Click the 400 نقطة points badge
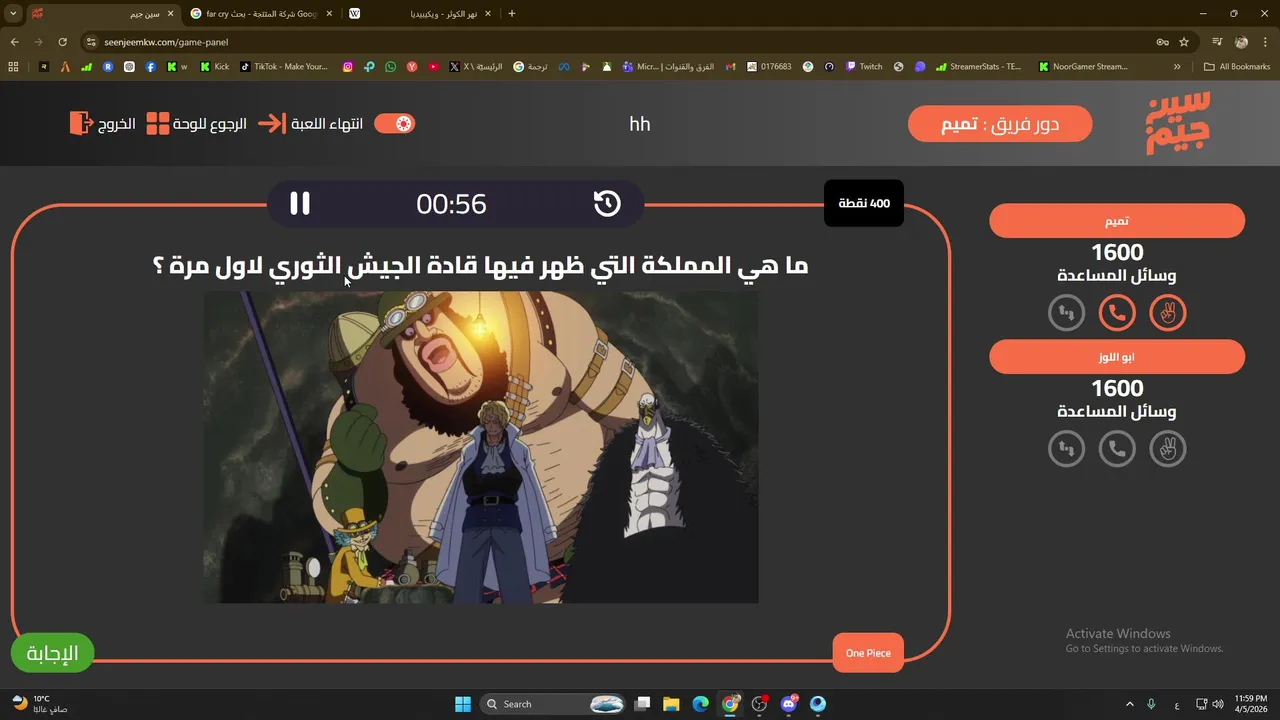This screenshot has height=720, width=1280. pyautogui.click(x=864, y=204)
